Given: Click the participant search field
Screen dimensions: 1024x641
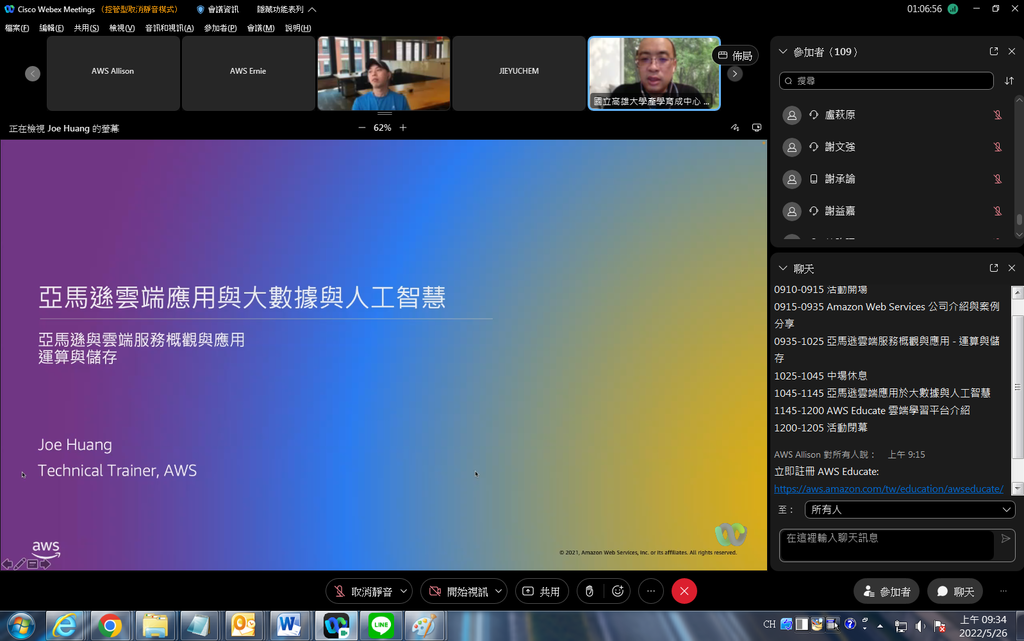Looking at the screenshot, I should click(886, 80).
